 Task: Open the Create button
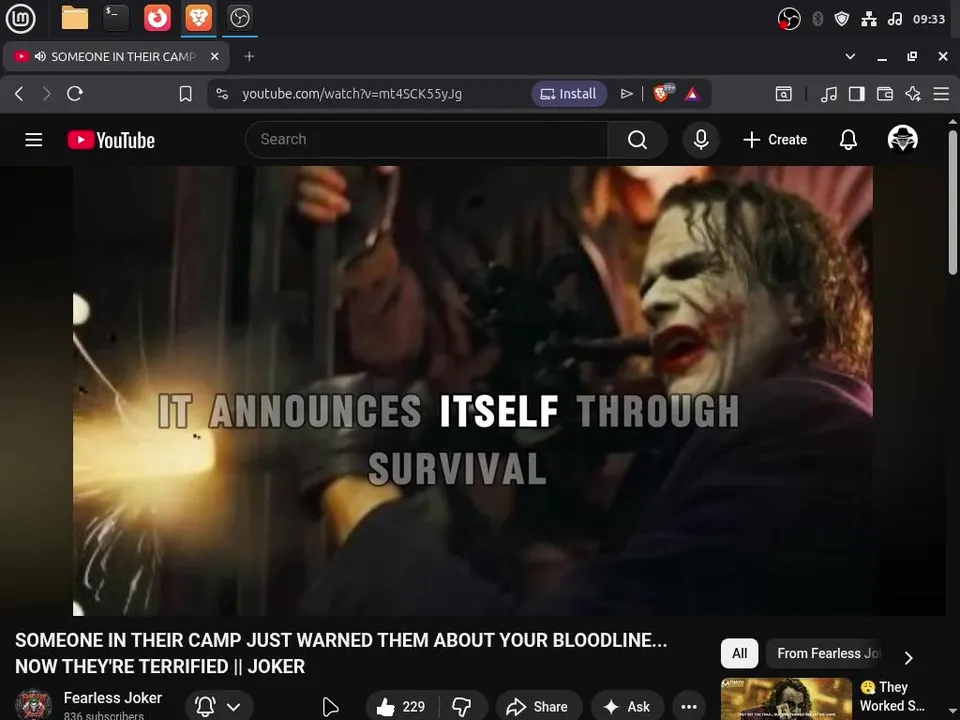[x=775, y=140]
